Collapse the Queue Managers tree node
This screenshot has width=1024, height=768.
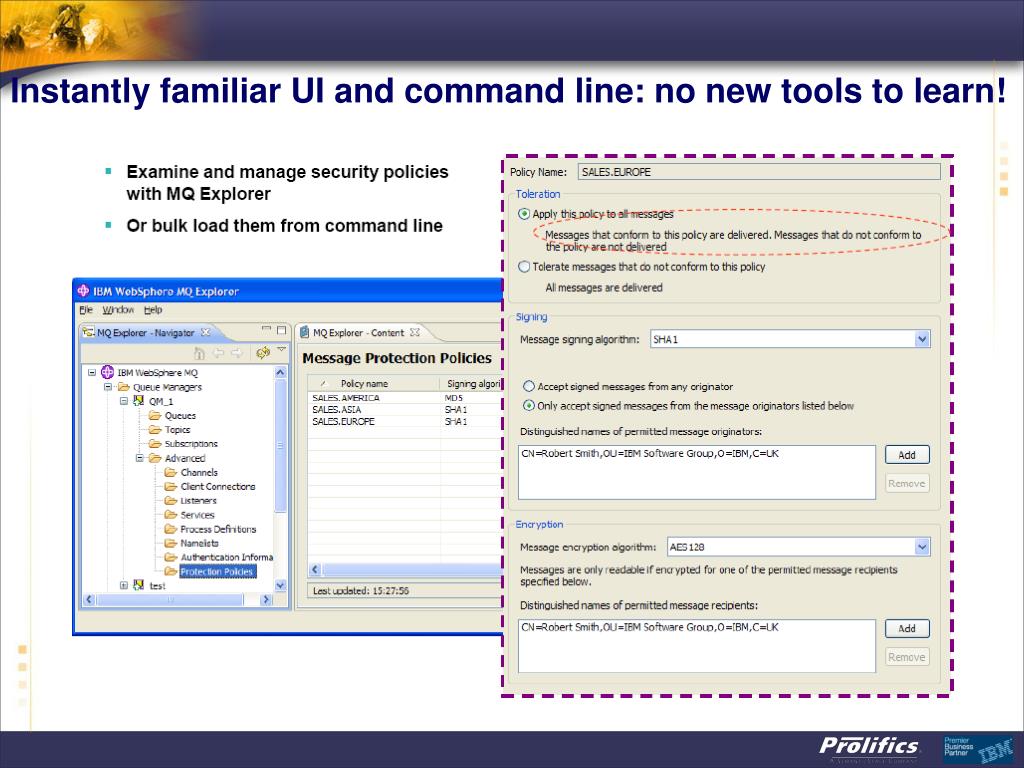108,387
